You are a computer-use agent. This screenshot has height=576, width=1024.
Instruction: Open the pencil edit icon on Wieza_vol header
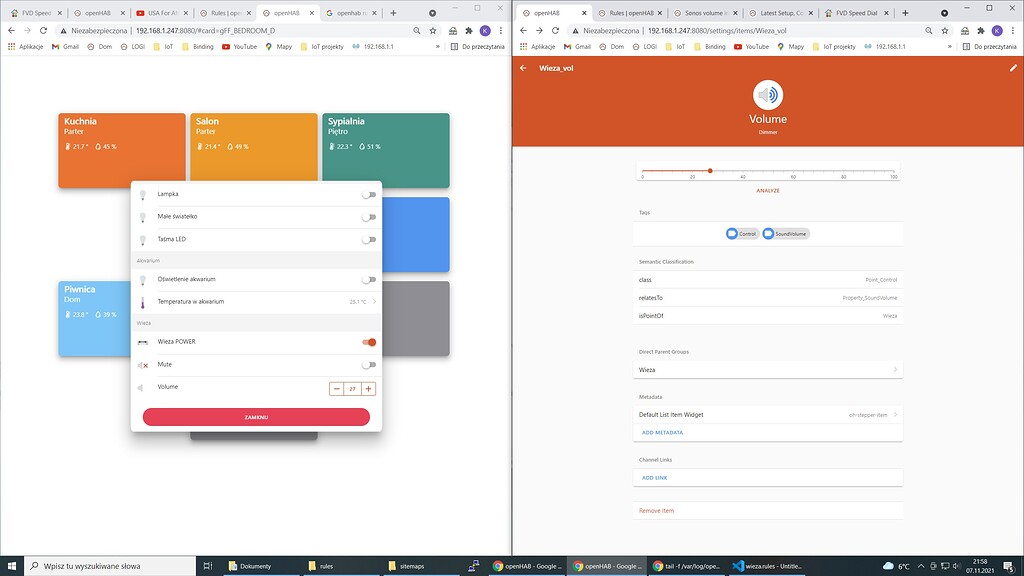[x=1012, y=68]
